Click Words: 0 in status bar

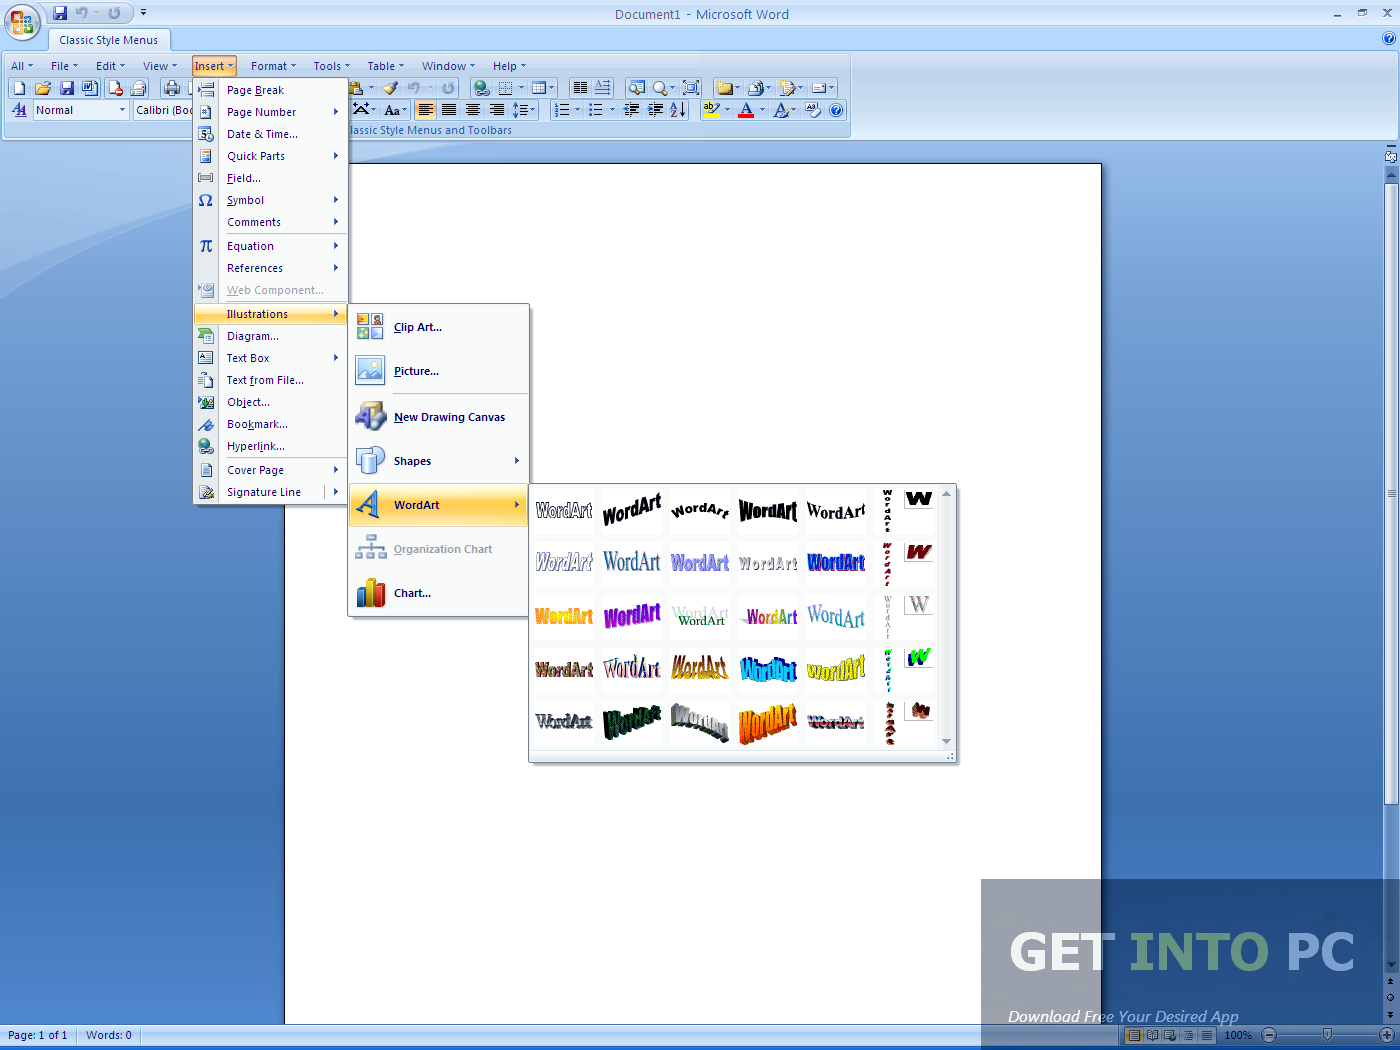coord(109,1035)
